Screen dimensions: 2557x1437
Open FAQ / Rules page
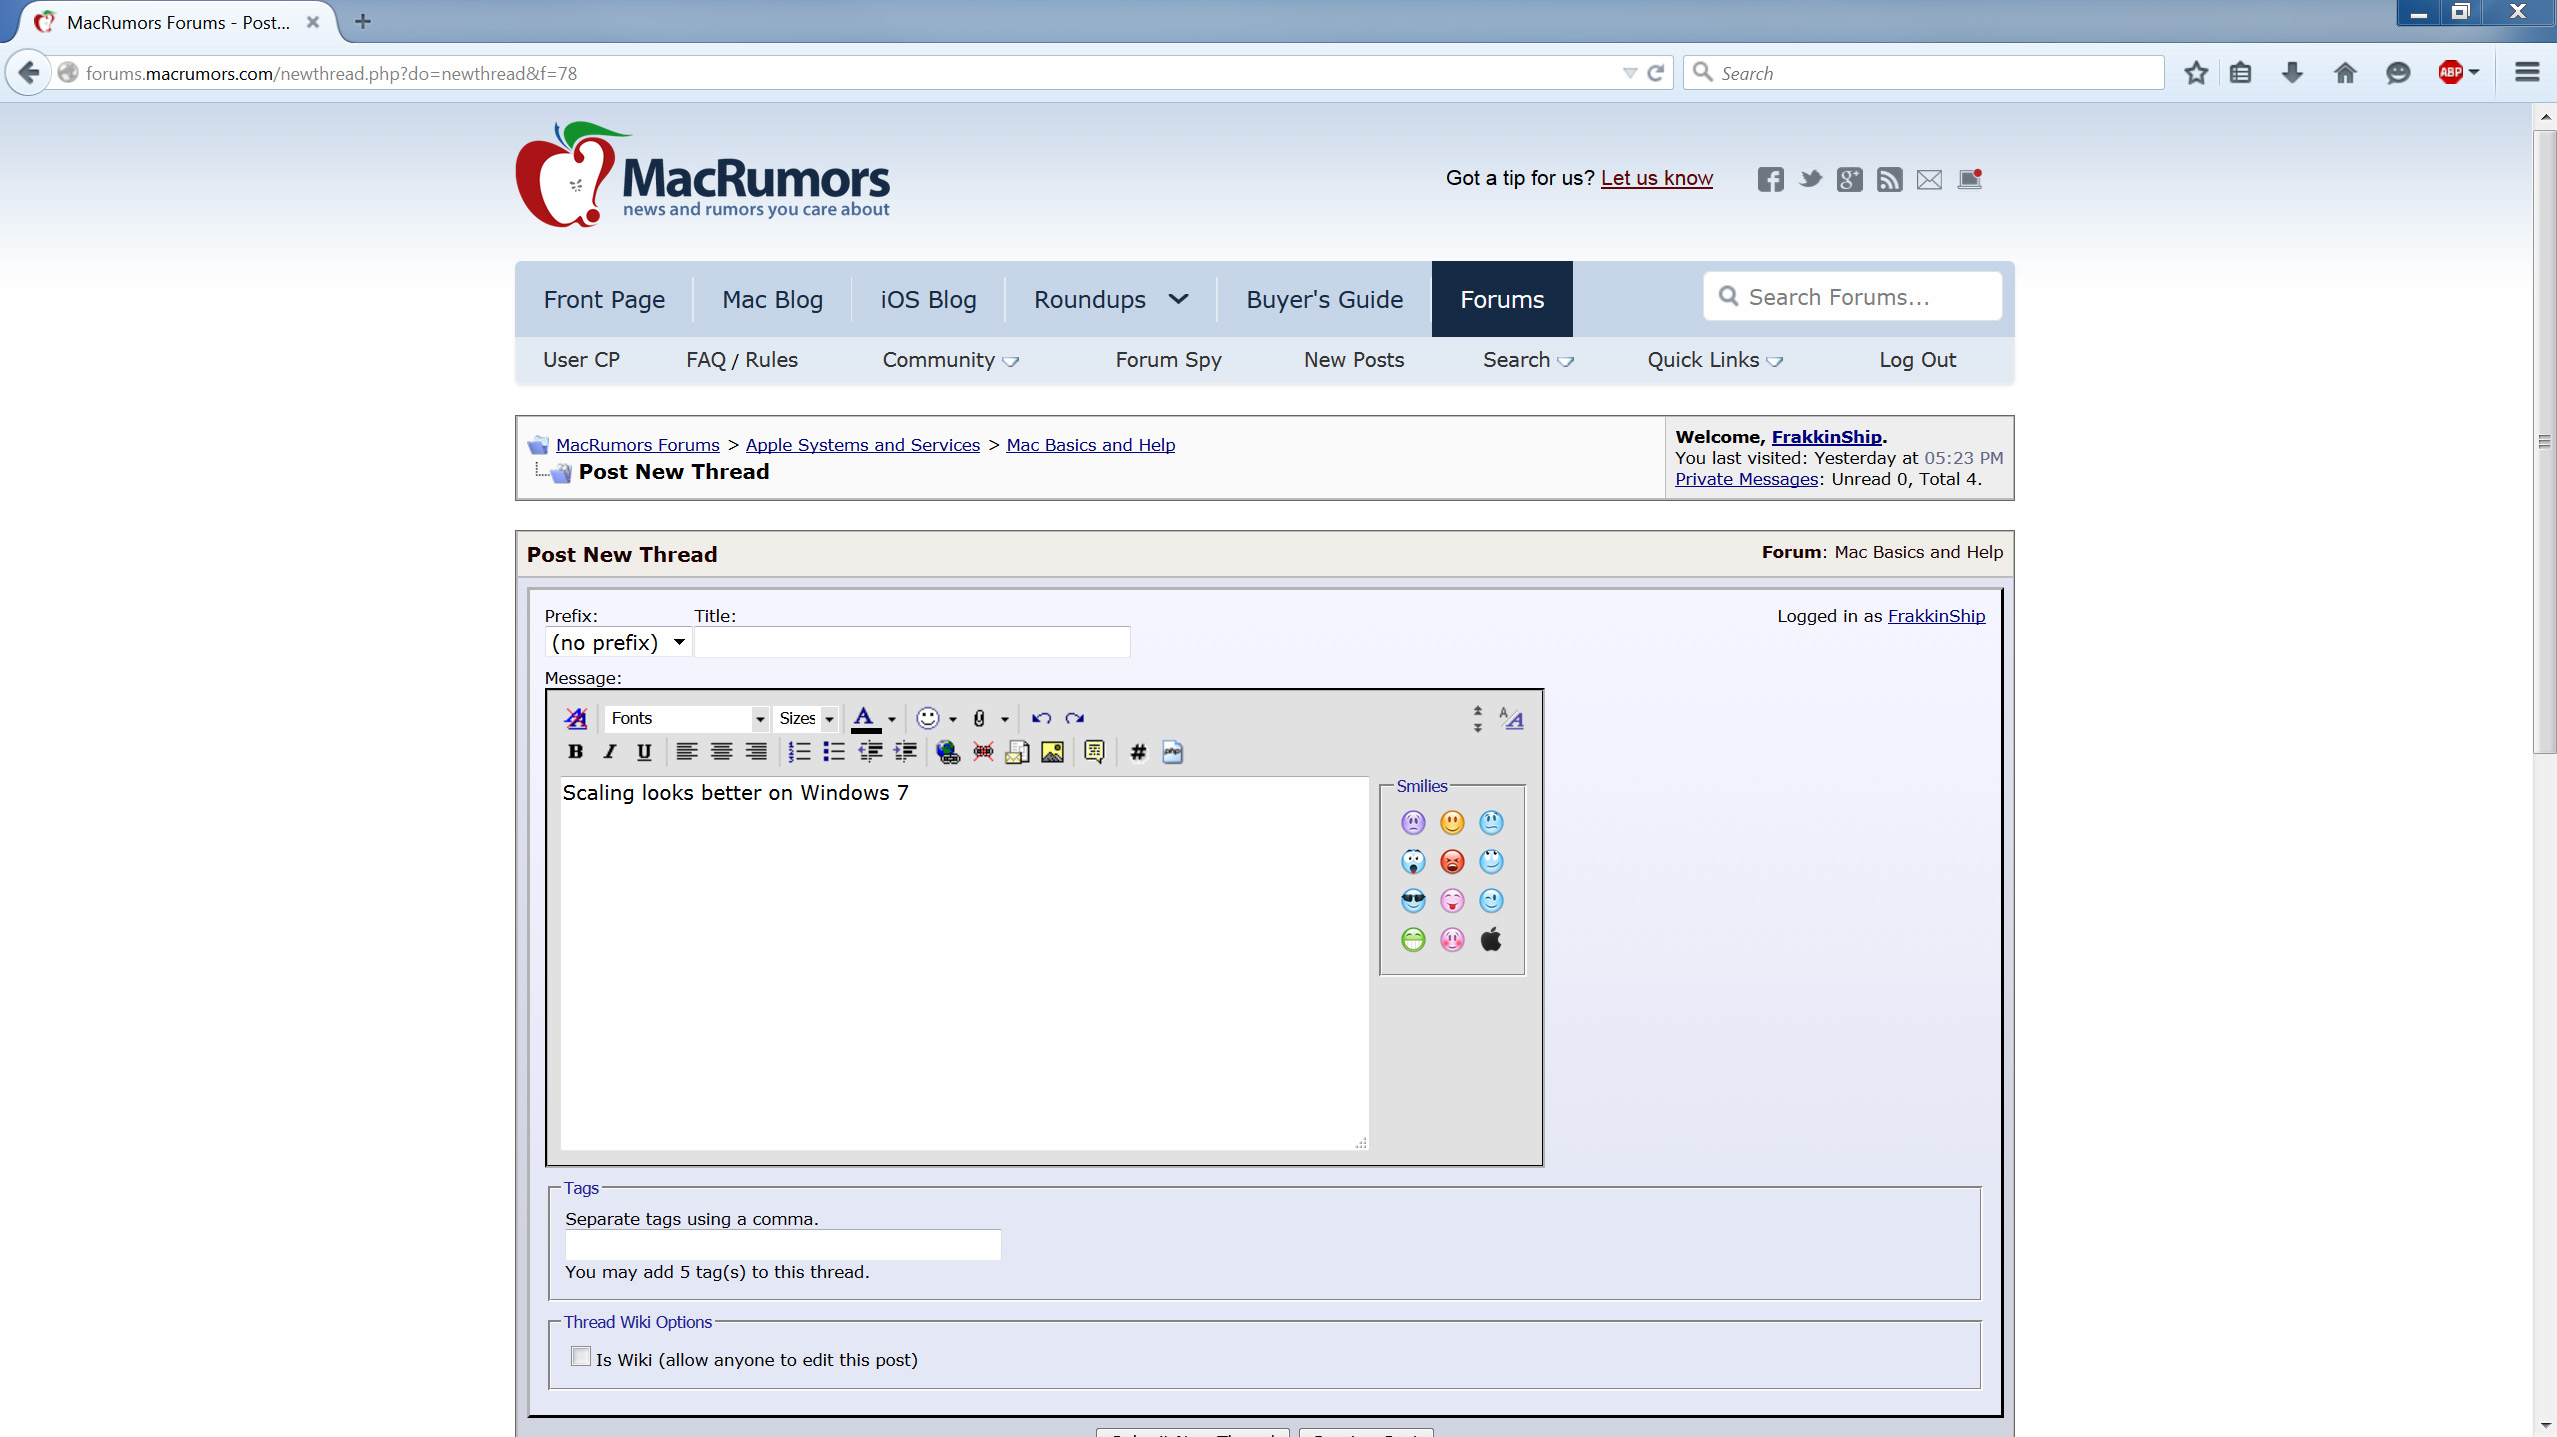[741, 360]
